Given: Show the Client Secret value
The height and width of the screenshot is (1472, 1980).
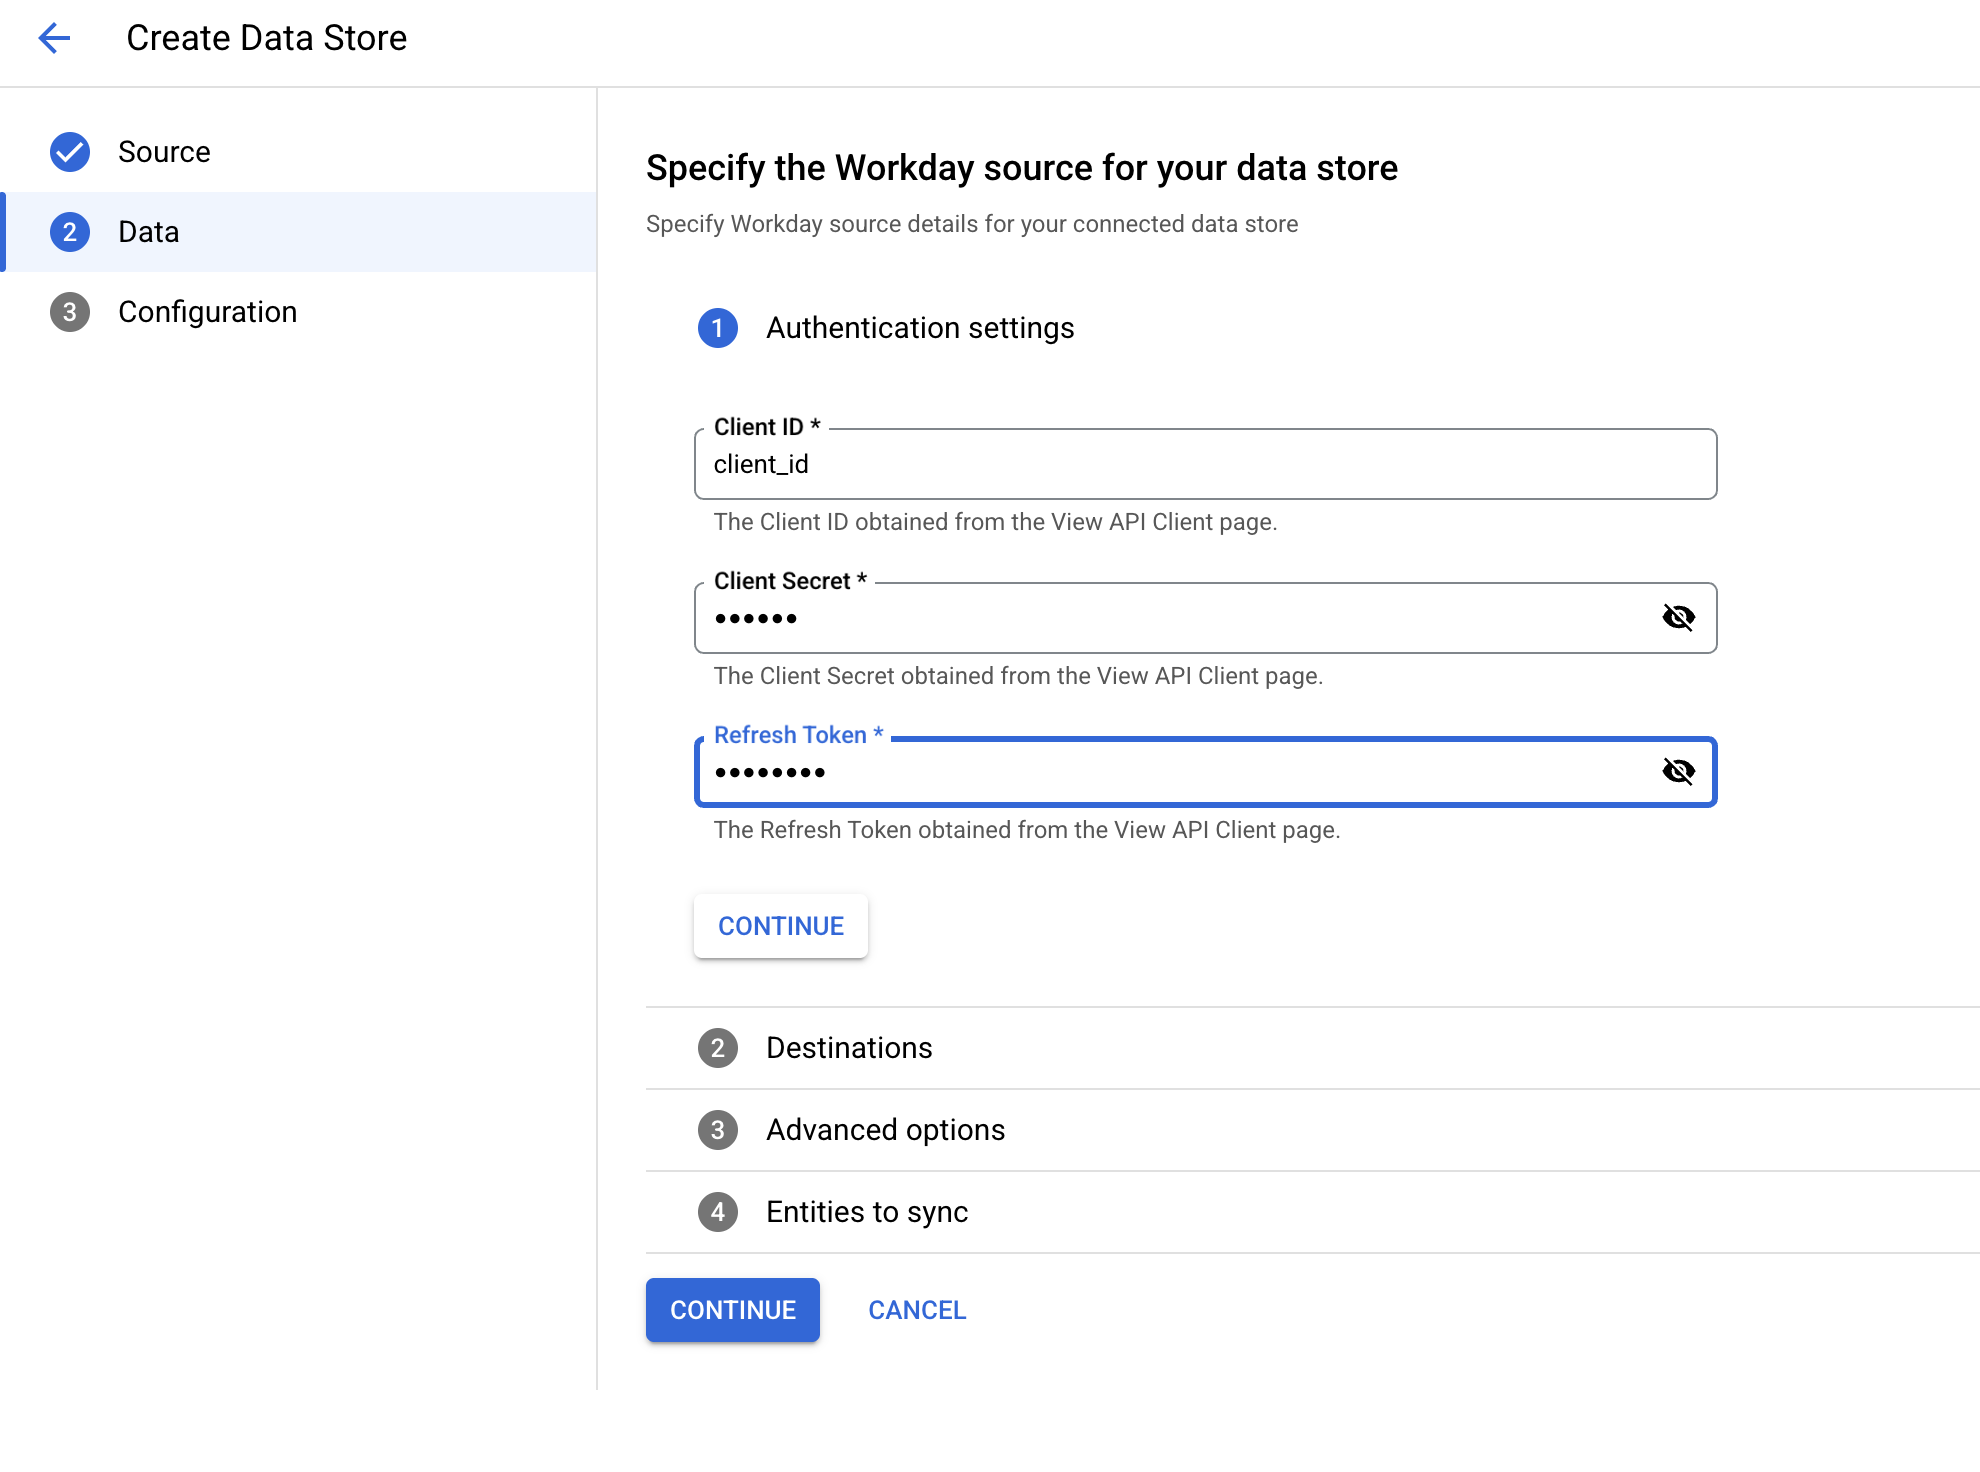Looking at the screenshot, I should 1678,617.
